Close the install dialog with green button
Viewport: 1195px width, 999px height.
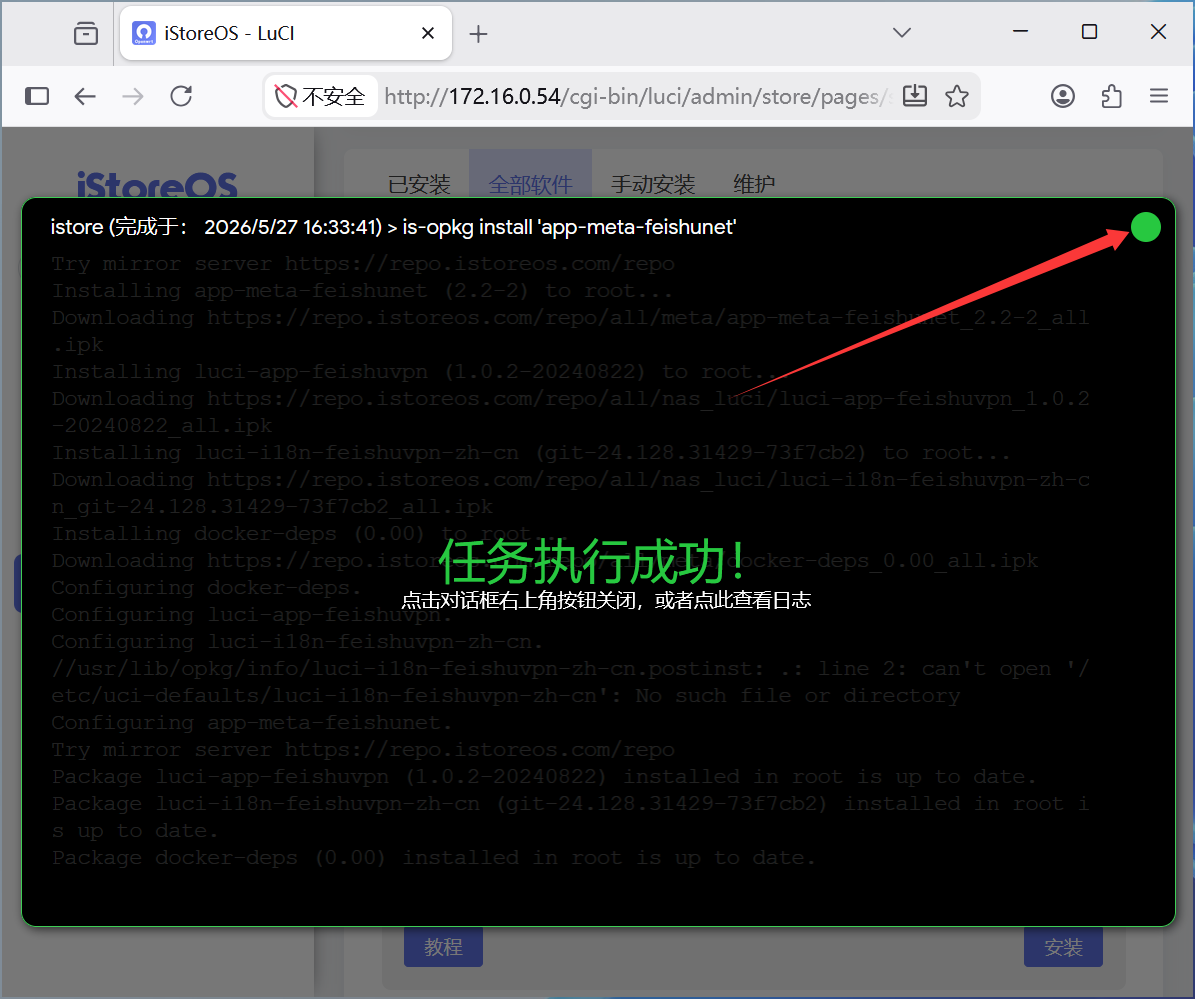coord(1145,227)
